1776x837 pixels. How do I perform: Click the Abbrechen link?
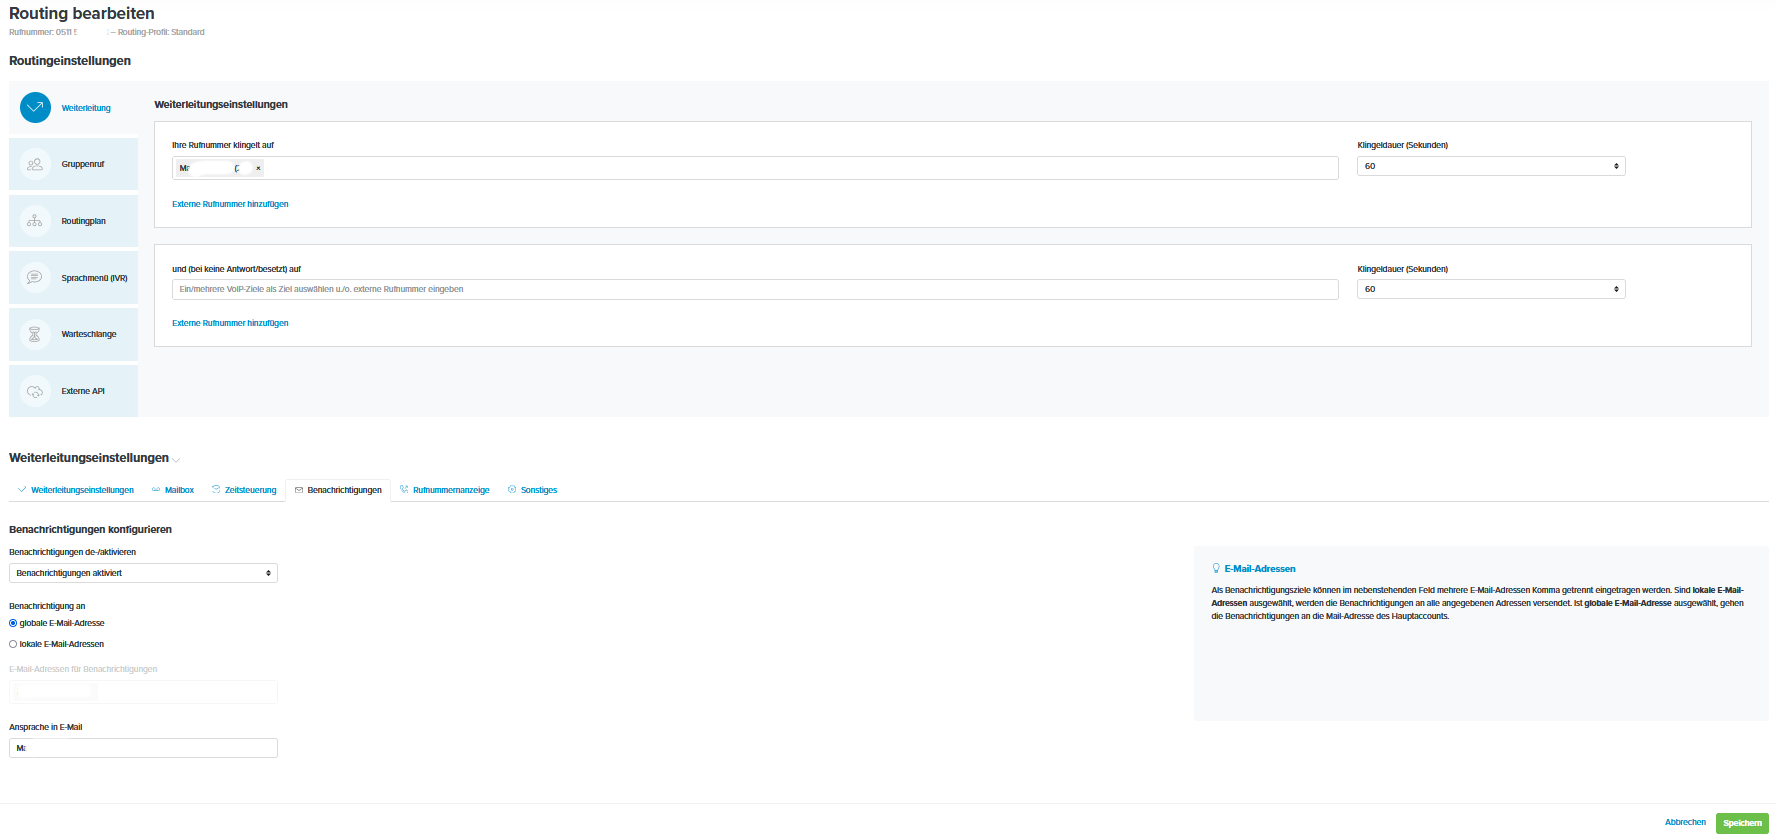point(1685,822)
